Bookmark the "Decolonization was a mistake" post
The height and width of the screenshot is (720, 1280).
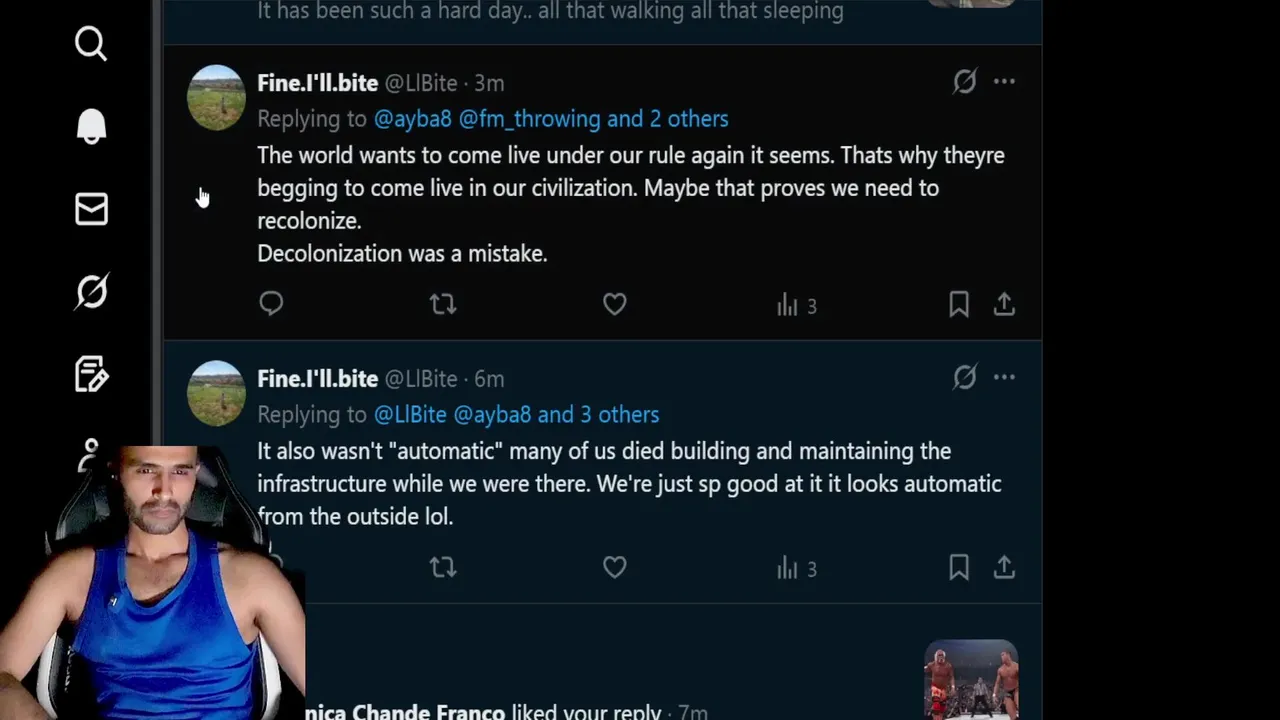tap(958, 304)
